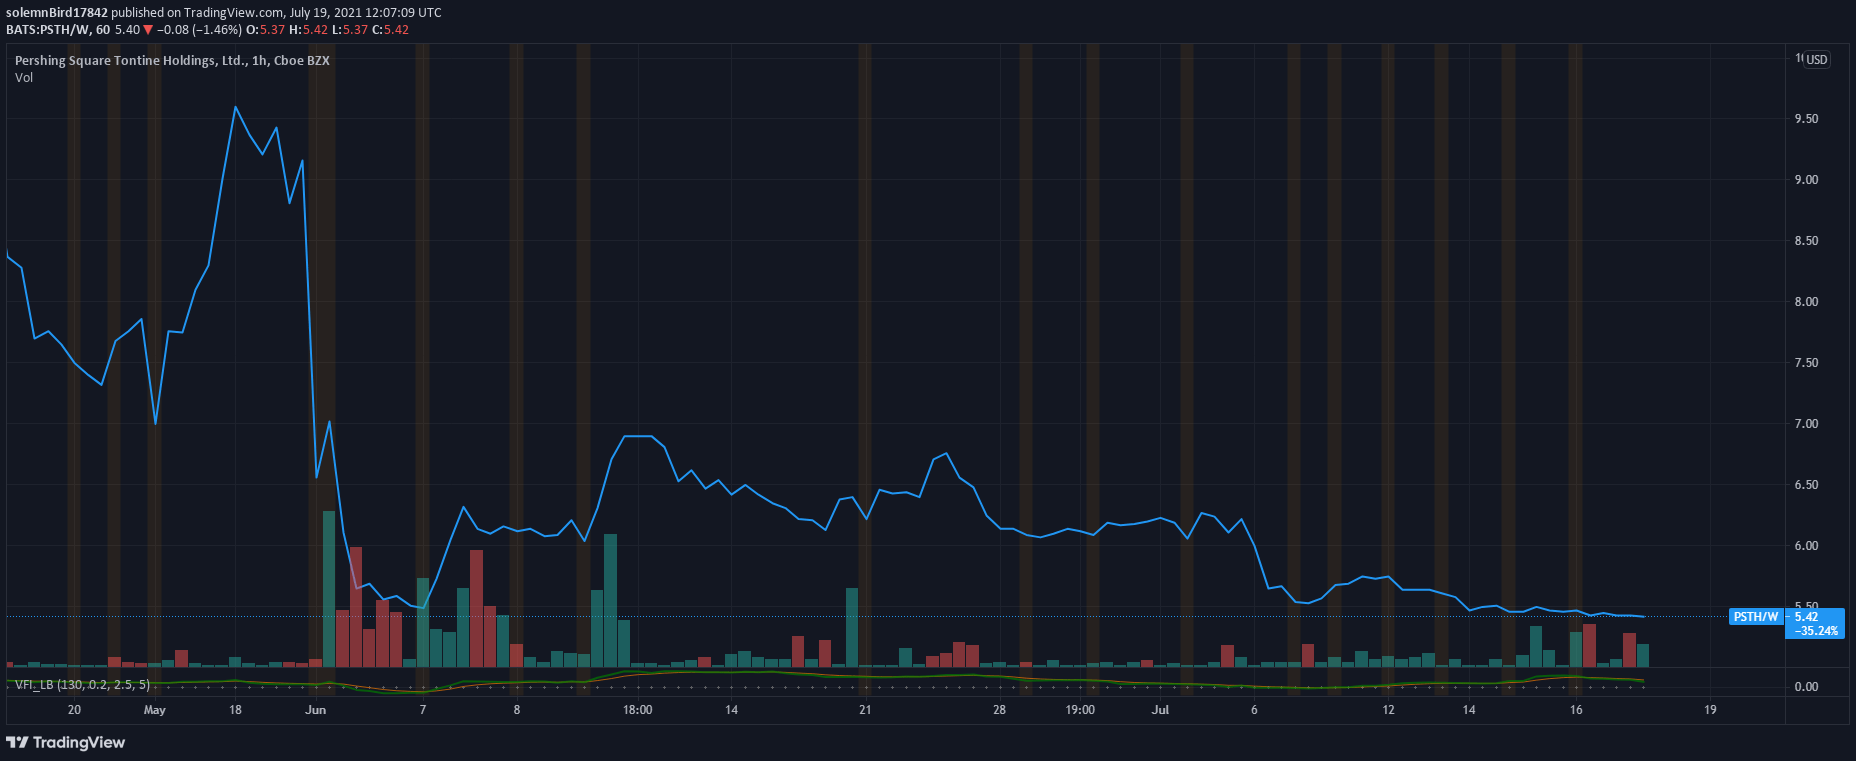Click the PSTH/W price line label
The height and width of the screenshot is (761, 1856).
tap(1756, 617)
